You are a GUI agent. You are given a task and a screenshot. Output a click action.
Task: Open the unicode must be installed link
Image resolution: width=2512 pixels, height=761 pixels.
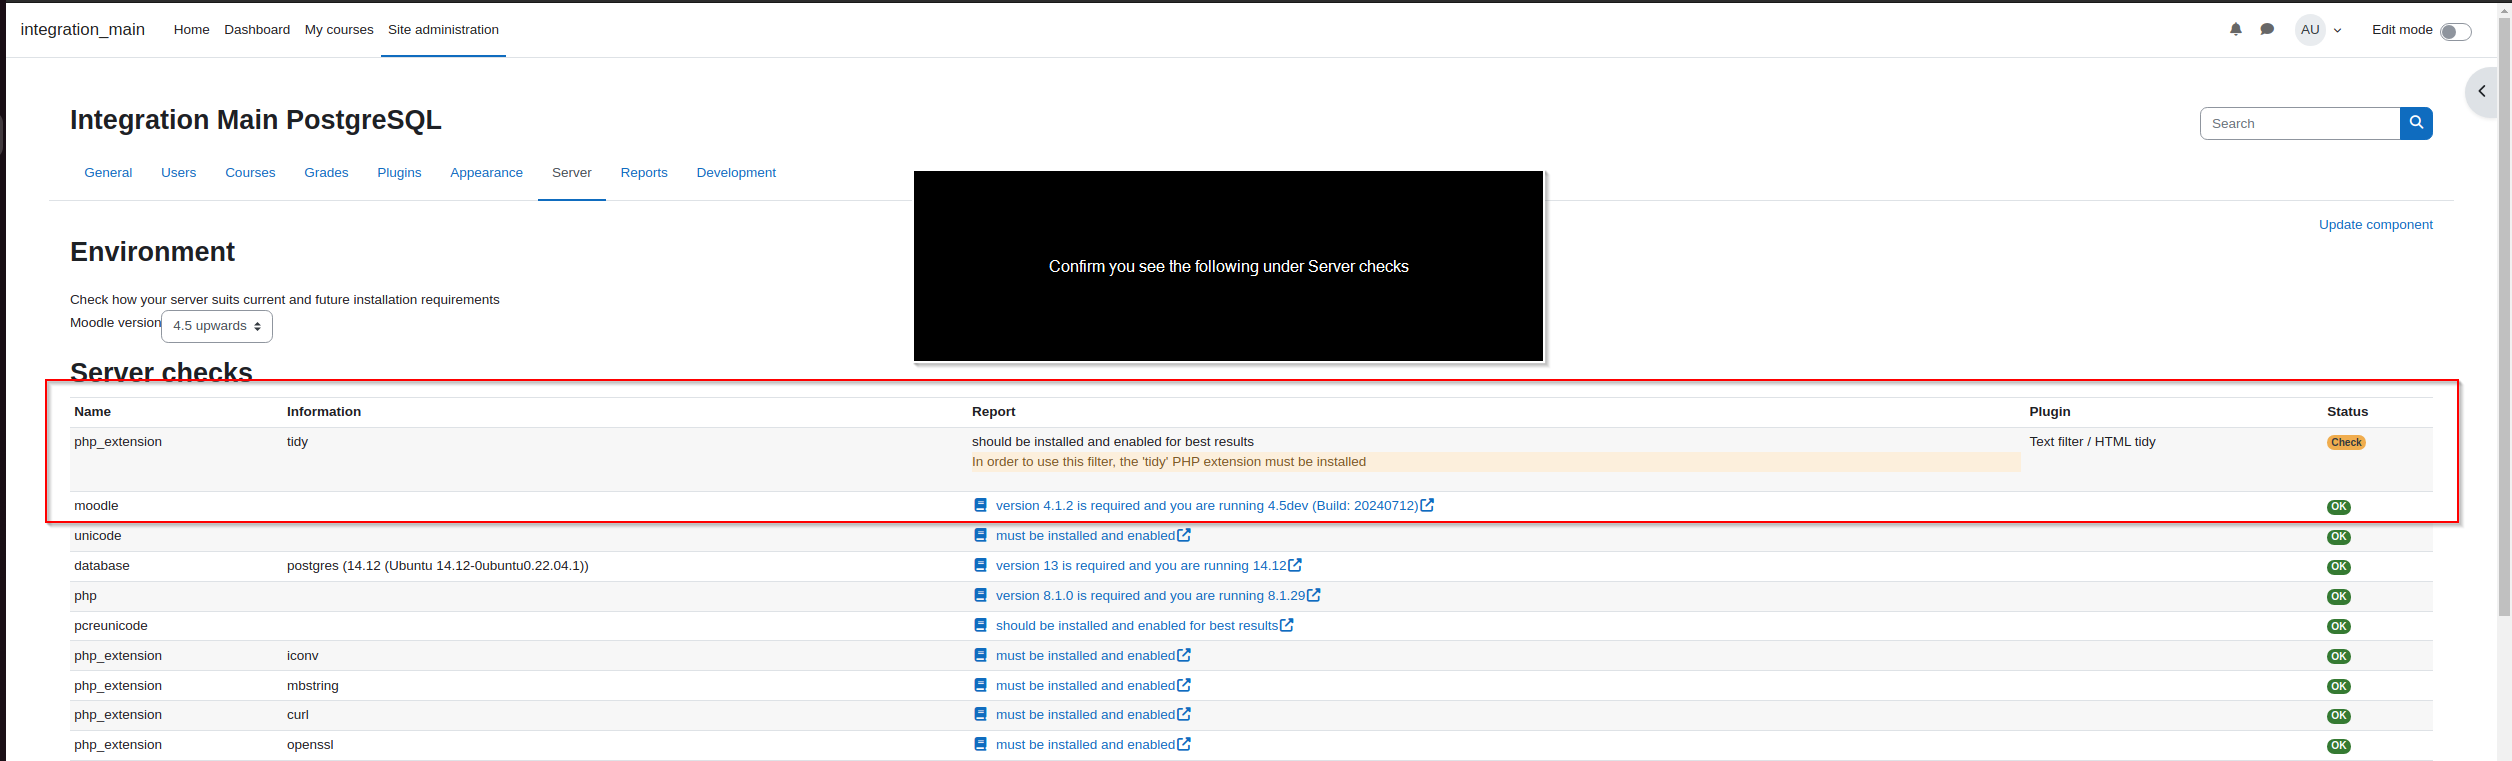pos(1085,536)
